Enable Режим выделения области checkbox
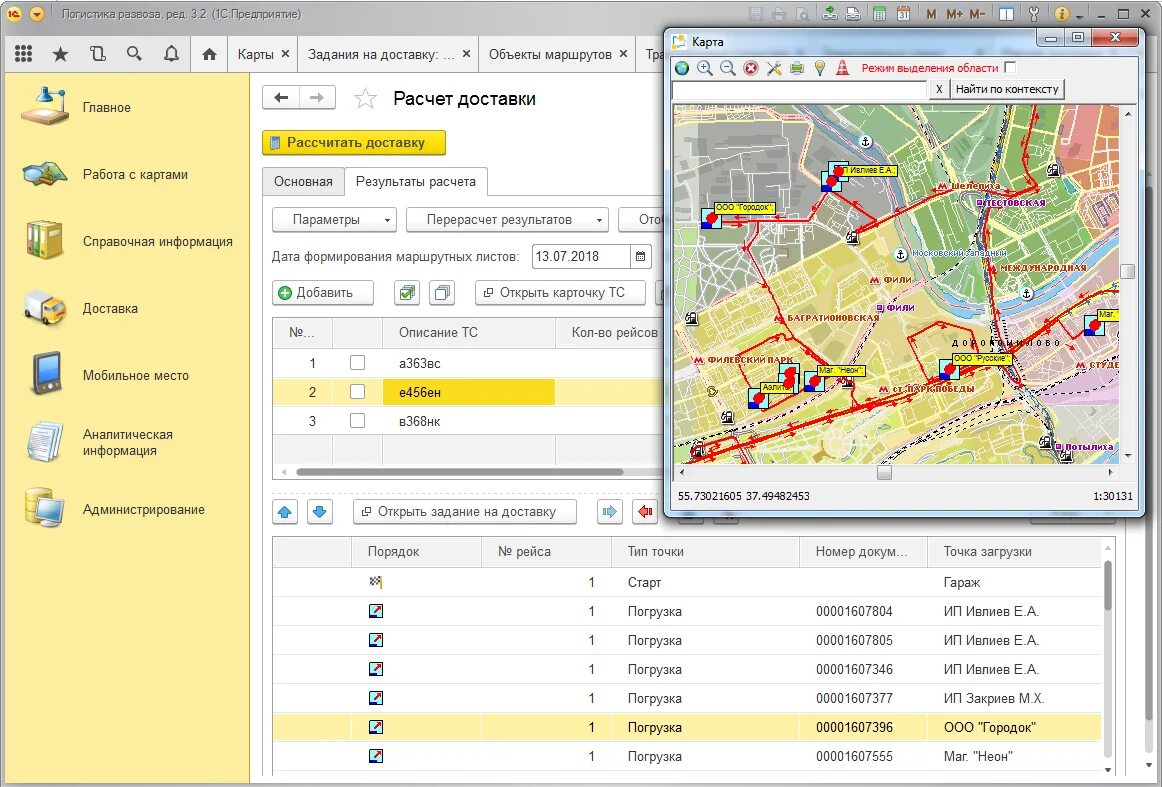Screen dimensions: 1162x787 click(1009, 67)
